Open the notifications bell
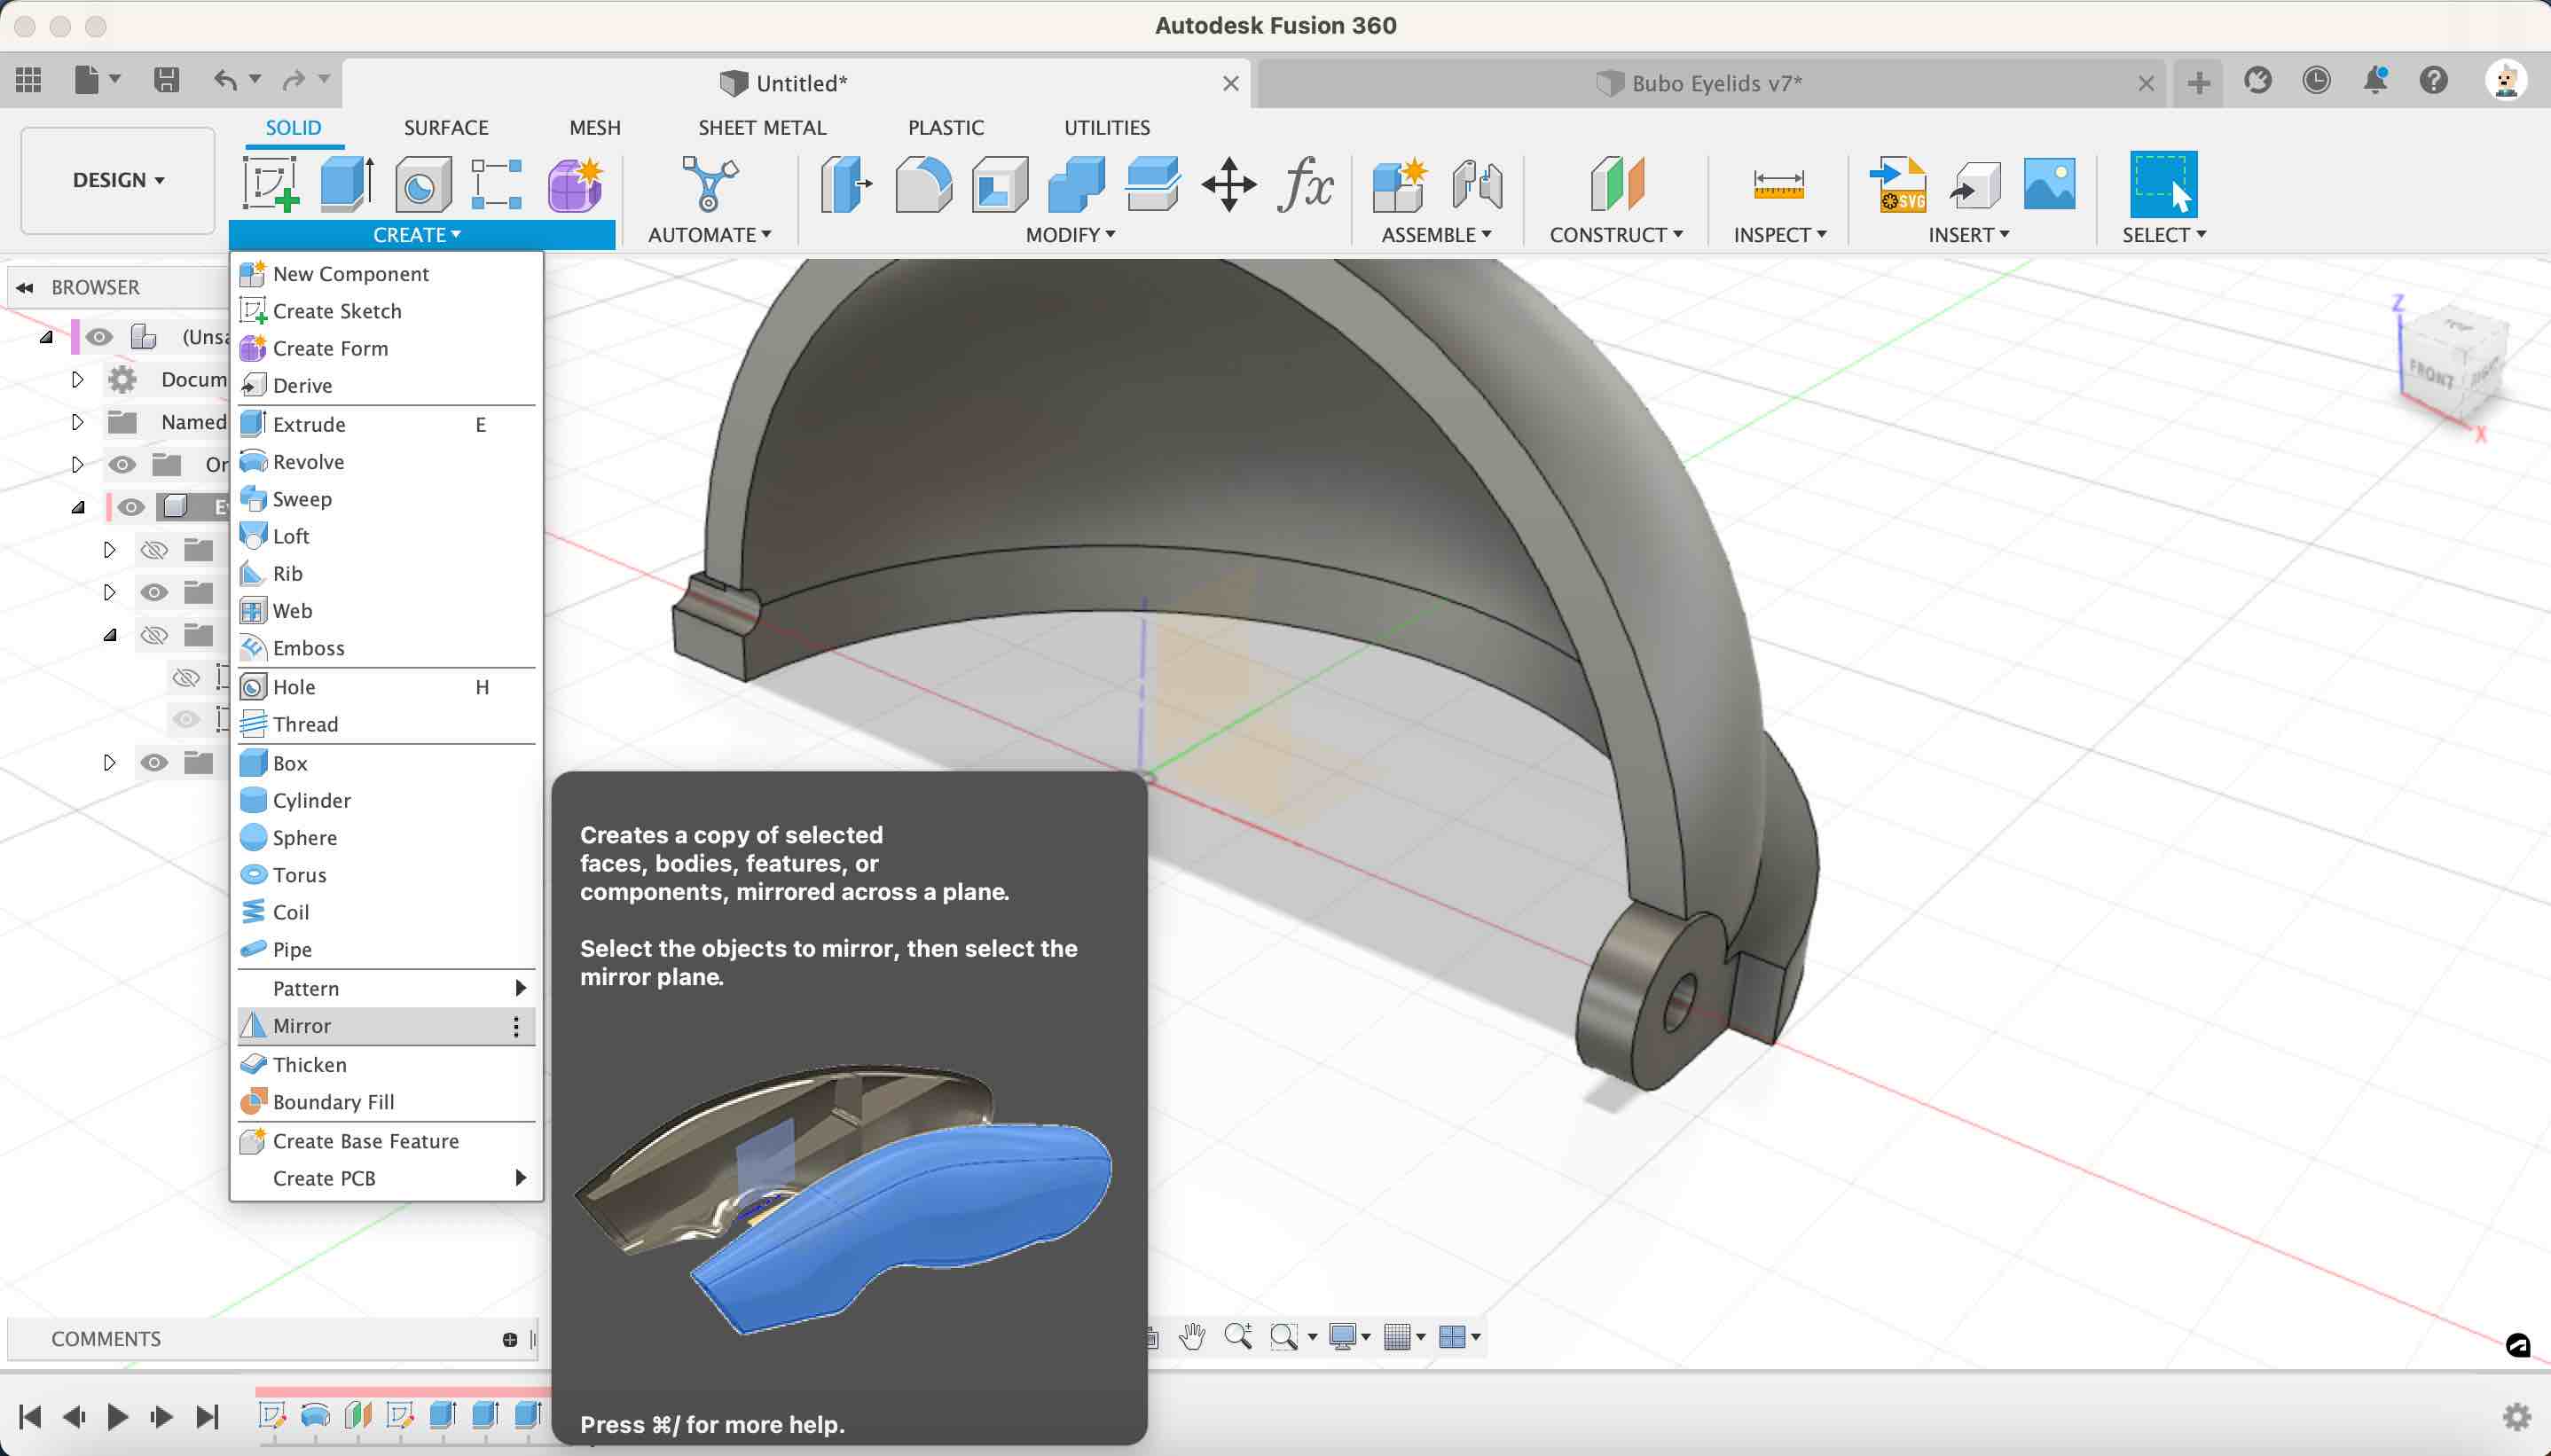The image size is (2551, 1456). (2375, 80)
